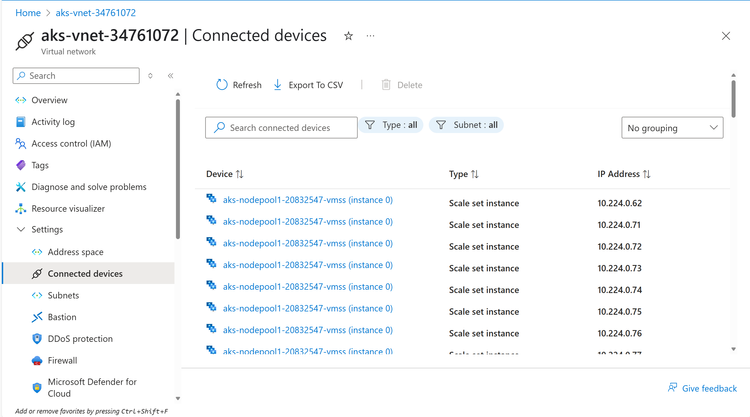This screenshot has height=417, width=750.
Task: Click the Export To CSV download icon
Action: click(278, 85)
